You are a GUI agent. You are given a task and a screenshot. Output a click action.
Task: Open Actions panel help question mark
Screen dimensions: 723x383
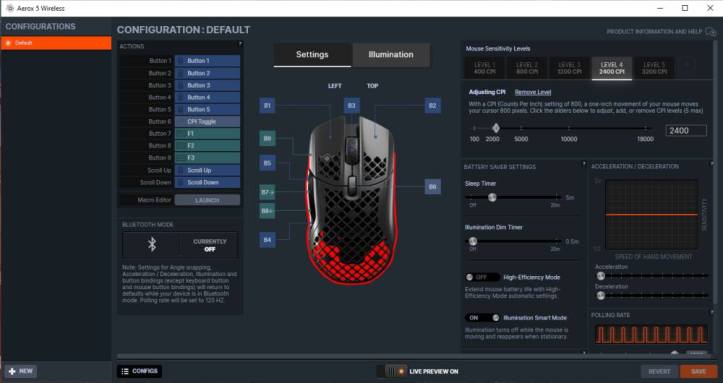click(x=240, y=44)
